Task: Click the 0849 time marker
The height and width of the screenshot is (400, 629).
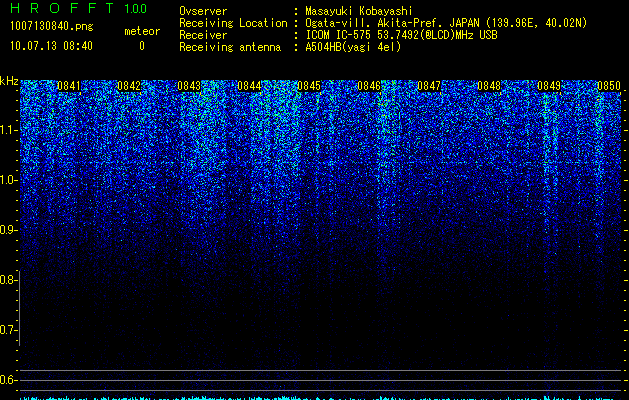Action: coord(549,86)
